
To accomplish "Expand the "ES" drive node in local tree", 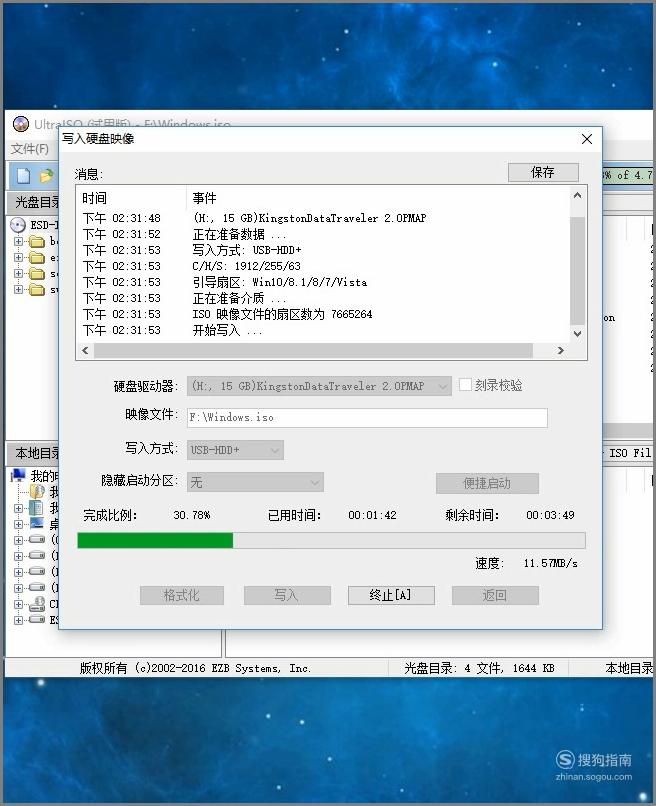I will [19, 620].
